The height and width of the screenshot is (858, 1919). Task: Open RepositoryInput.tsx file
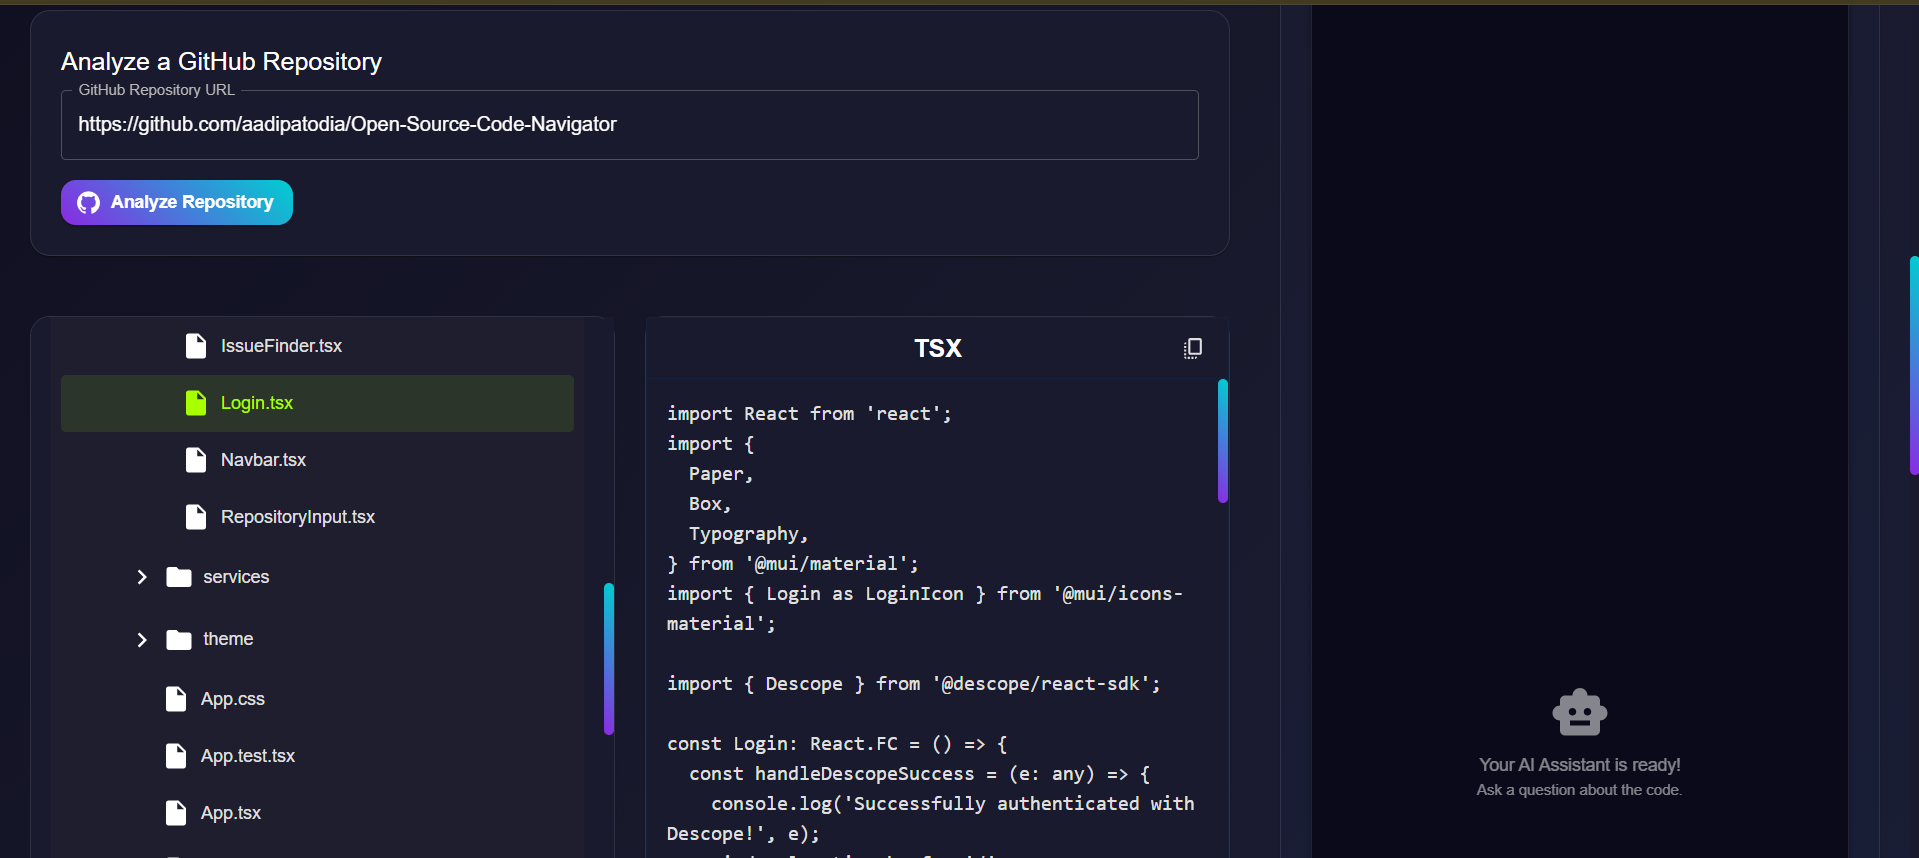point(317,517)
